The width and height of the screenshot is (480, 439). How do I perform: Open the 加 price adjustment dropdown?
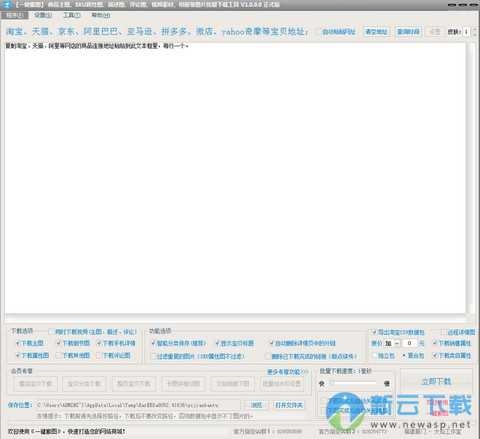392,343
